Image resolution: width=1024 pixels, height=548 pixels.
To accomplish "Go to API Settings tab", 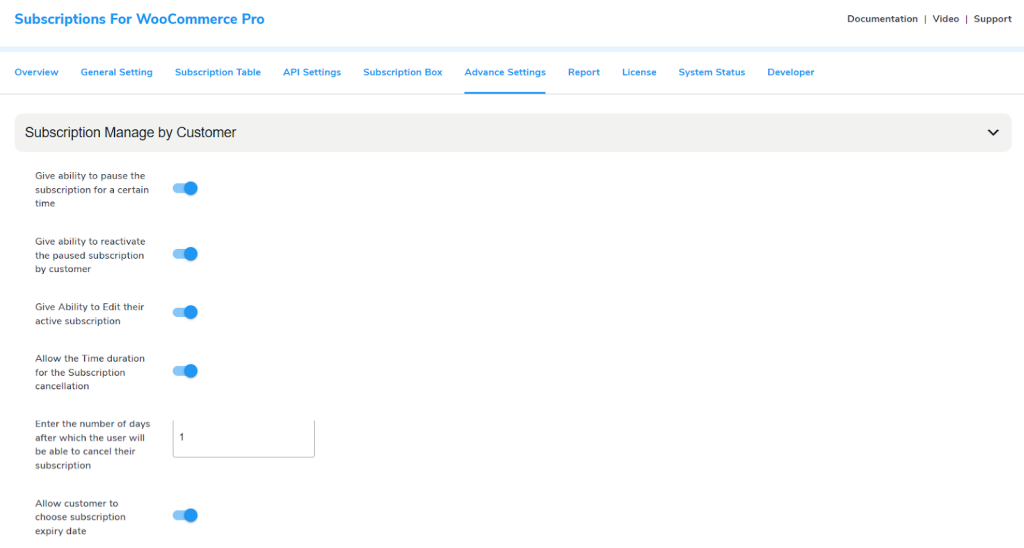I will click(312, 73).
